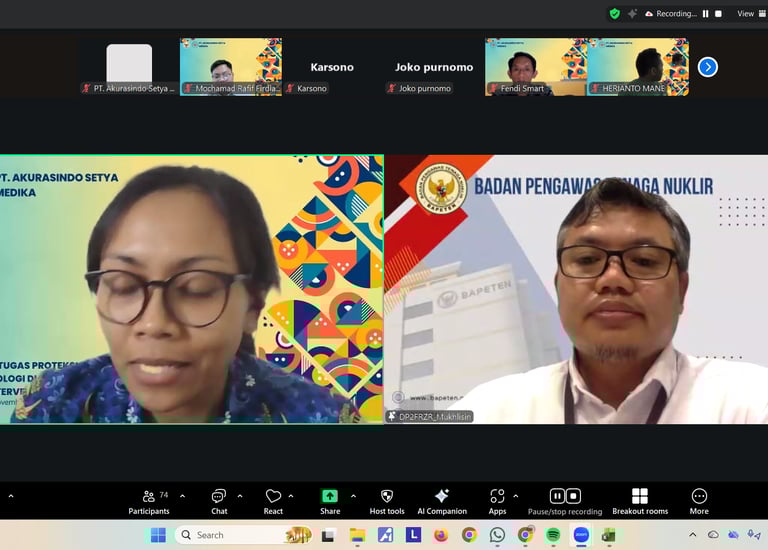768x550 pixels.
Task: Open the Apps menu
Action: (x=497, y=502)
